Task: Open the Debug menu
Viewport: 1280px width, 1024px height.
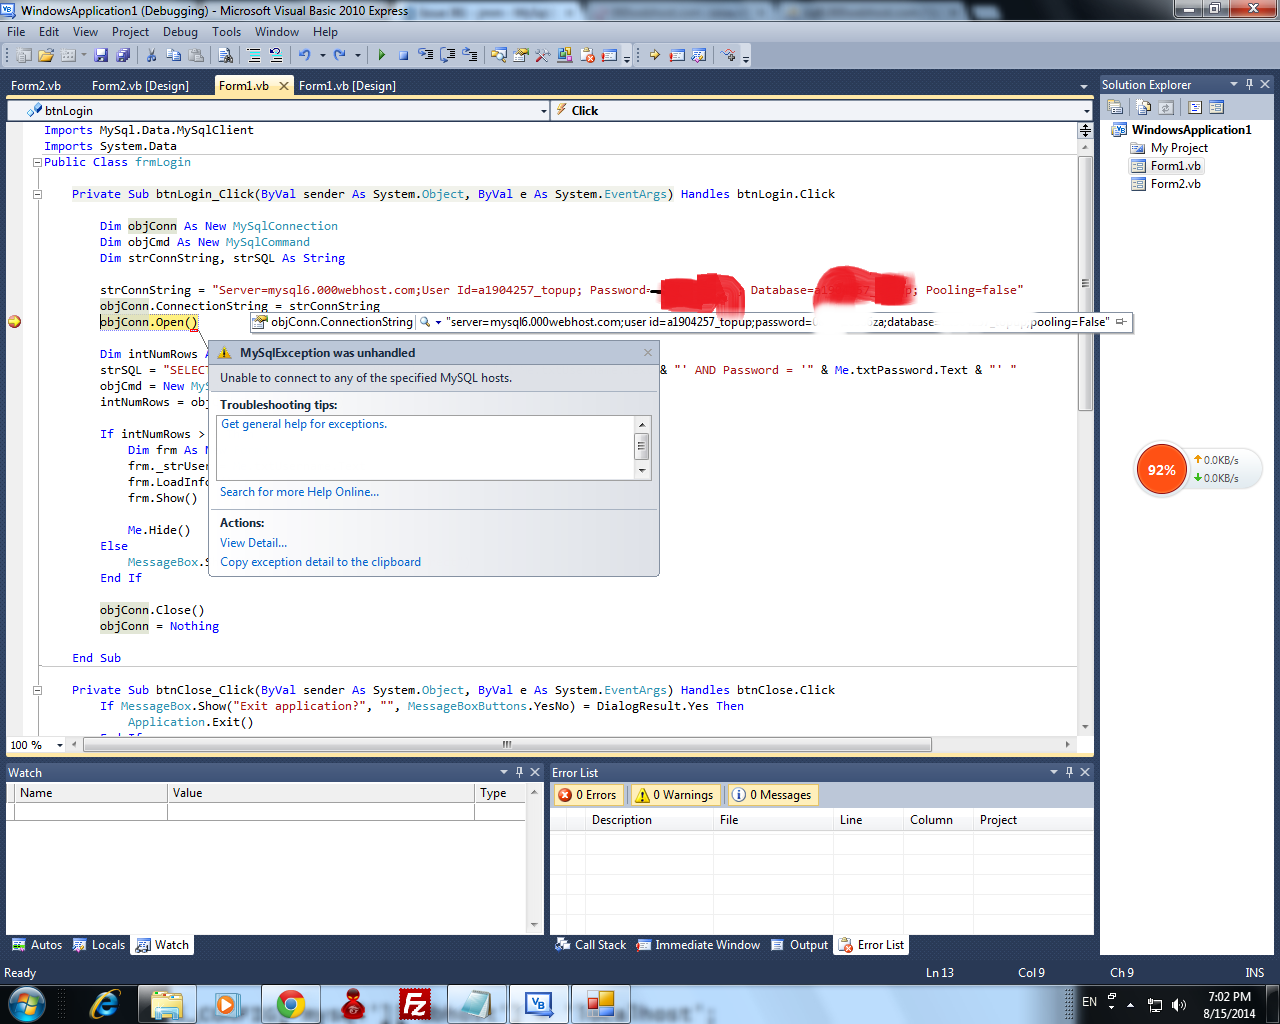Action: coord(180,32)
